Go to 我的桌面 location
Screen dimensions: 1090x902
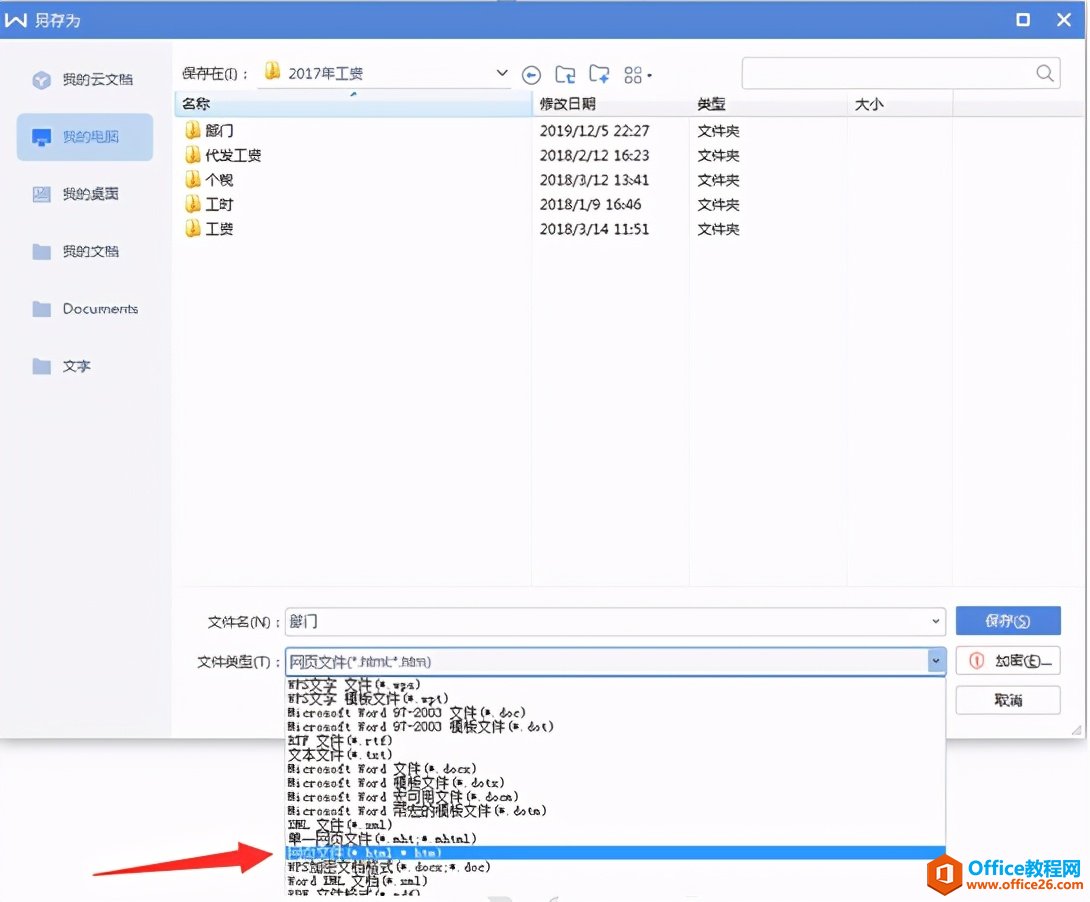pos(76,194)
